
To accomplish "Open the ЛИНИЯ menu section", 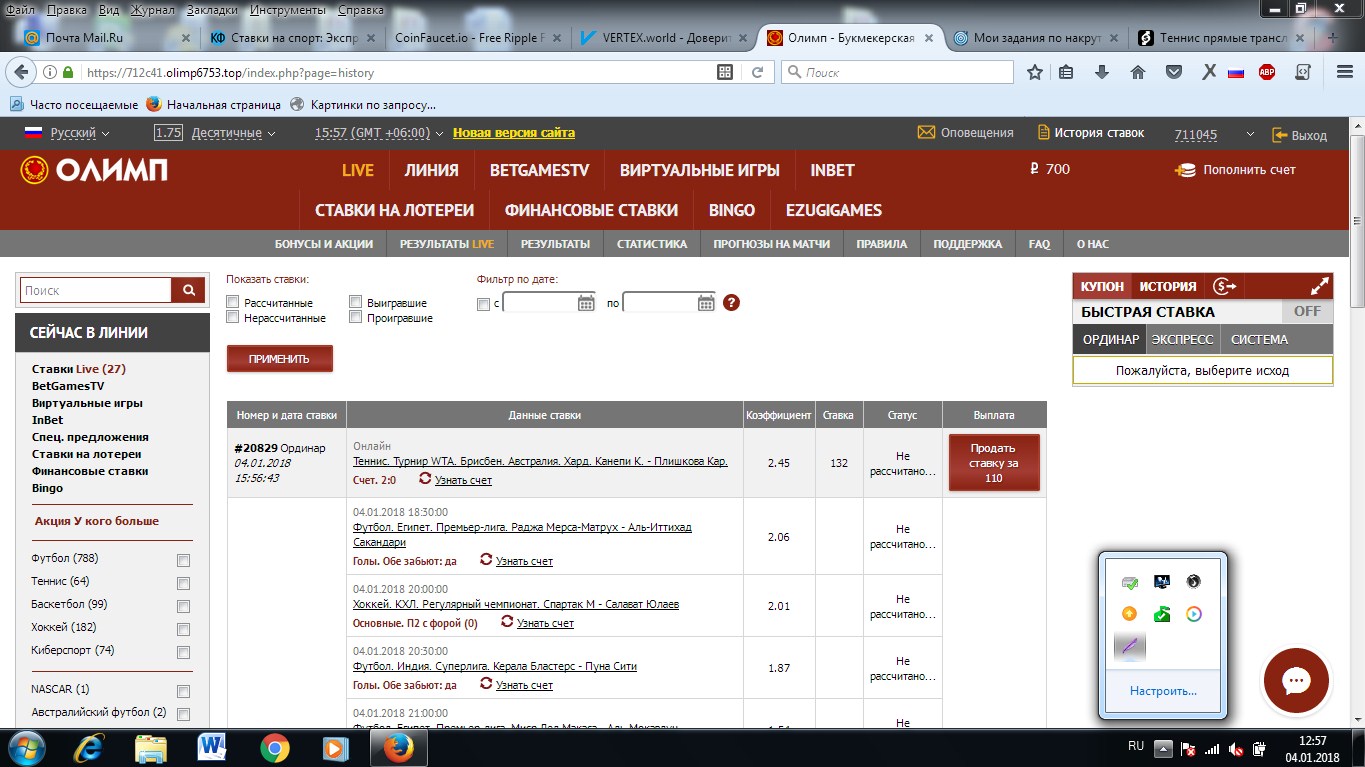I will click(431, 170).
